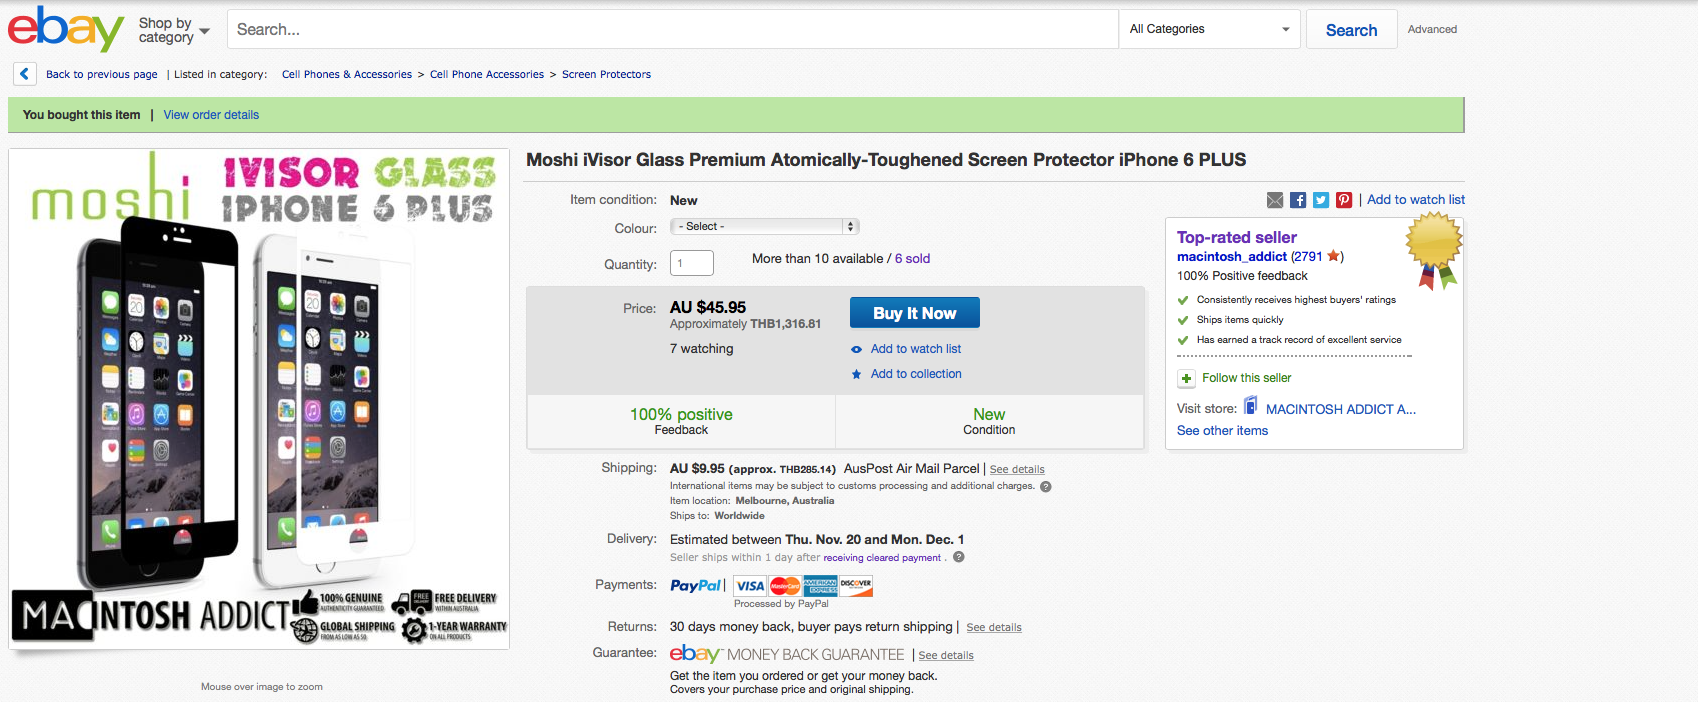Share this listing on Twitter

tap(1321, 200)
